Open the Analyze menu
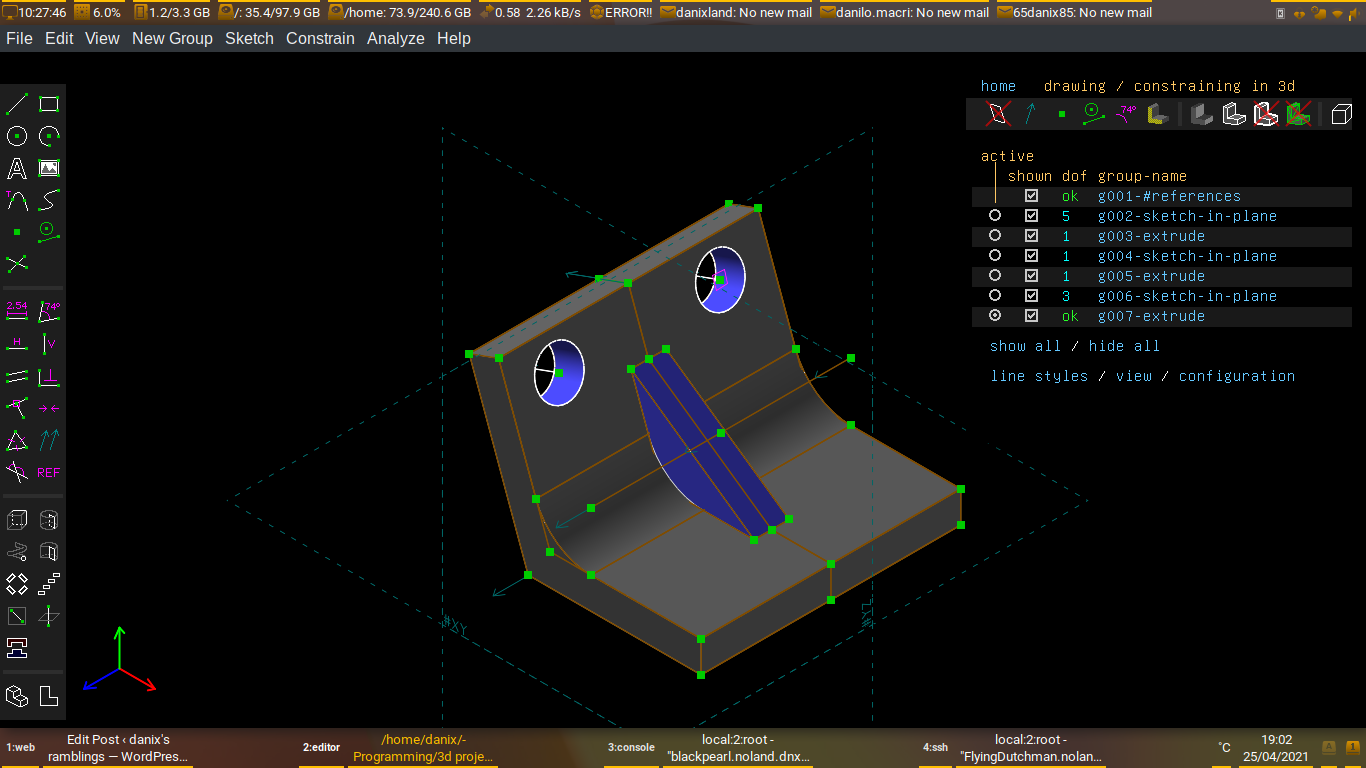The height and width of the screenshot is (768, 1366). point(396,38)
